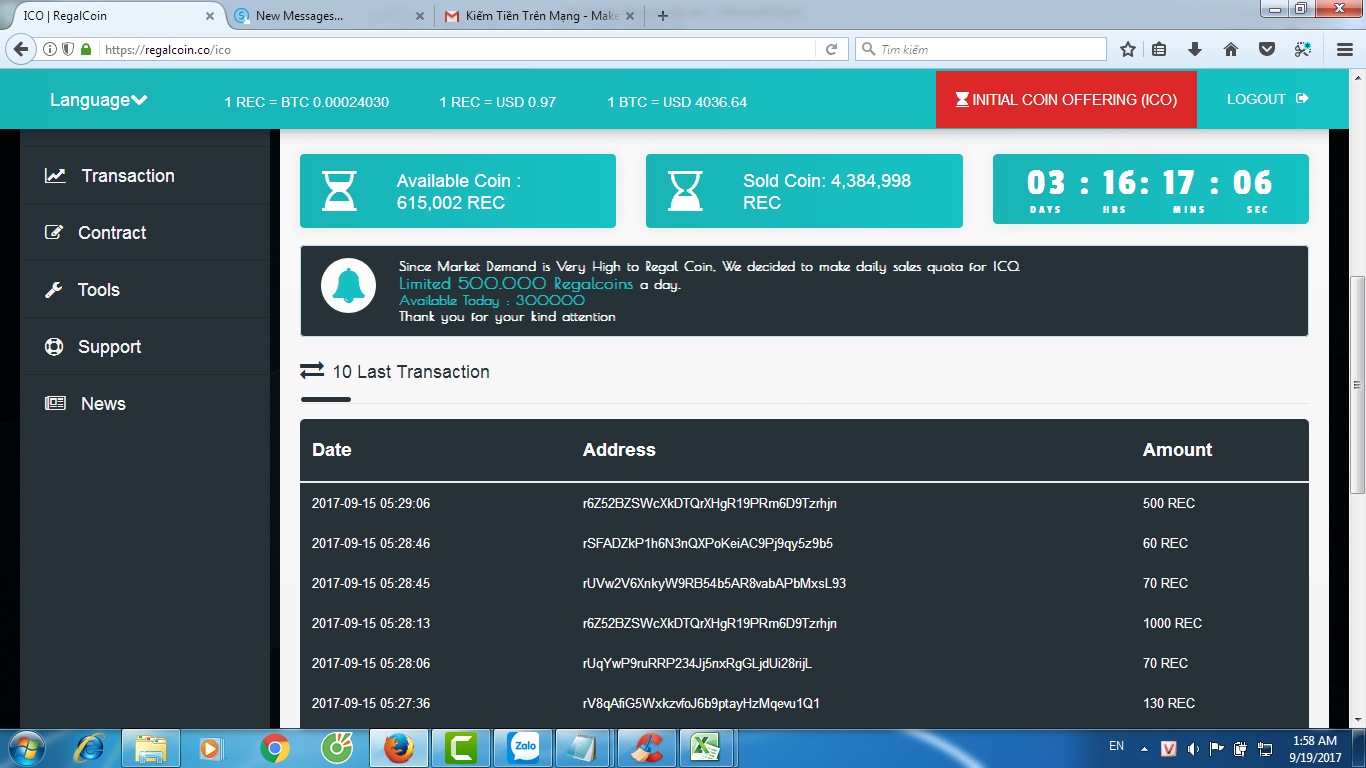This screenshot has height=768, width=1366.
Task: Open CCleaner from the taskbar
Action: tap(647, 747)
